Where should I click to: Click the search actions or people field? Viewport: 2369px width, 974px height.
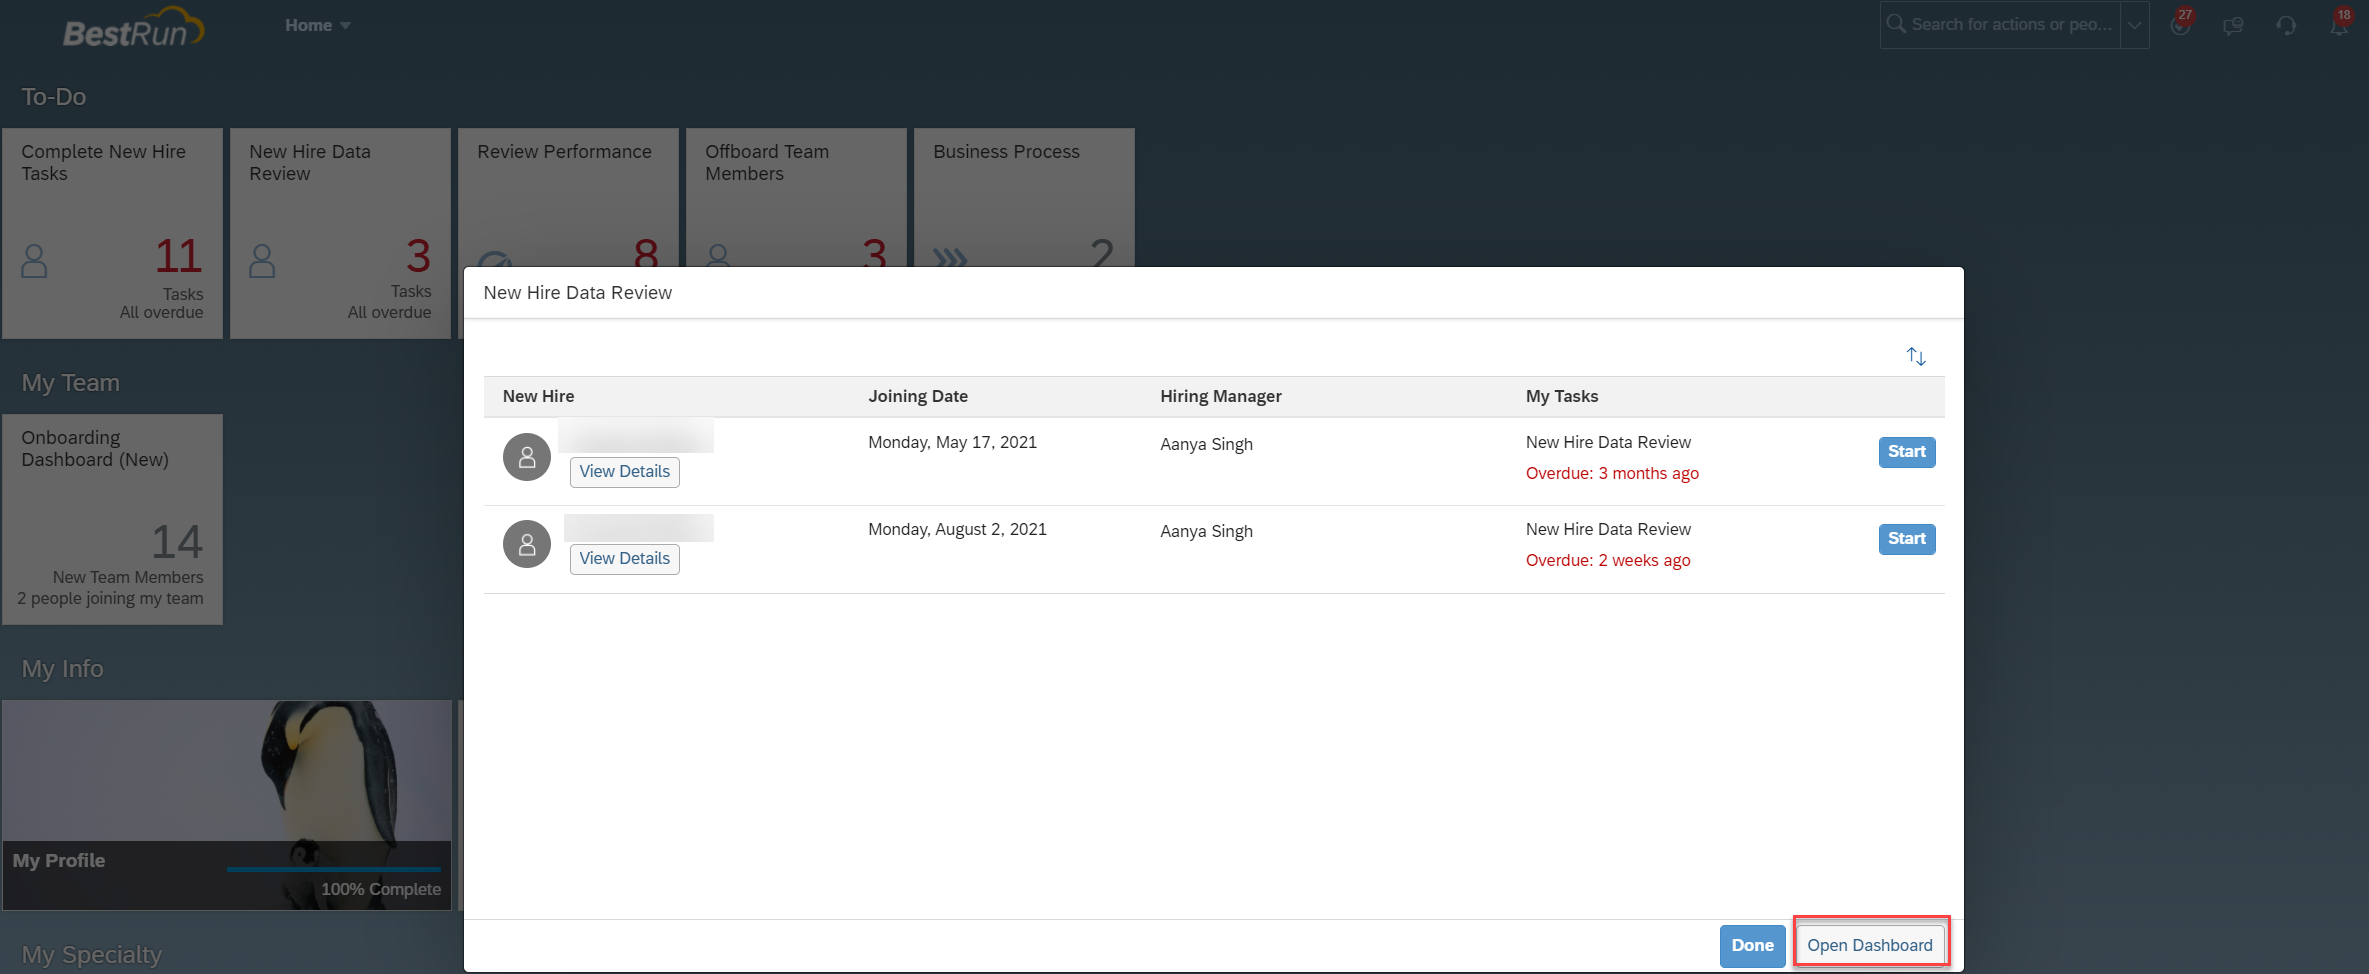pos(2000,24)
